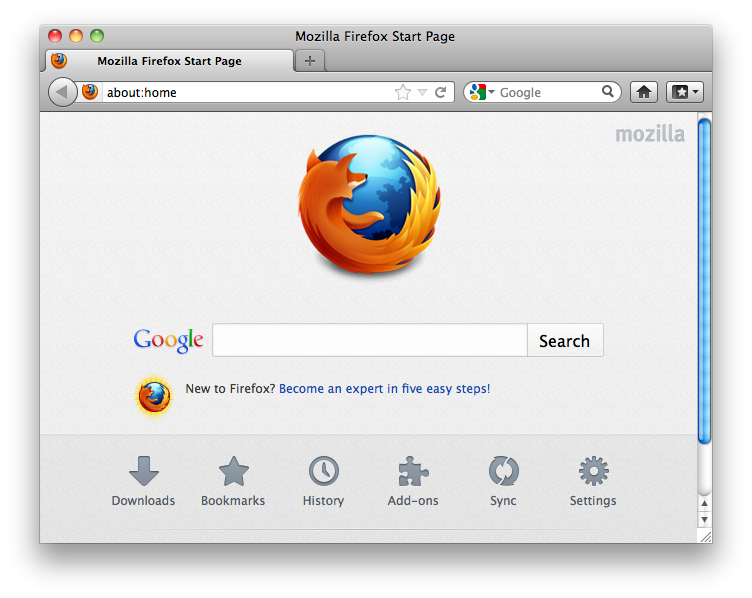Close the window with red button
The width and height of the screenshot is (752, 598).
click(x=55, y=36)
